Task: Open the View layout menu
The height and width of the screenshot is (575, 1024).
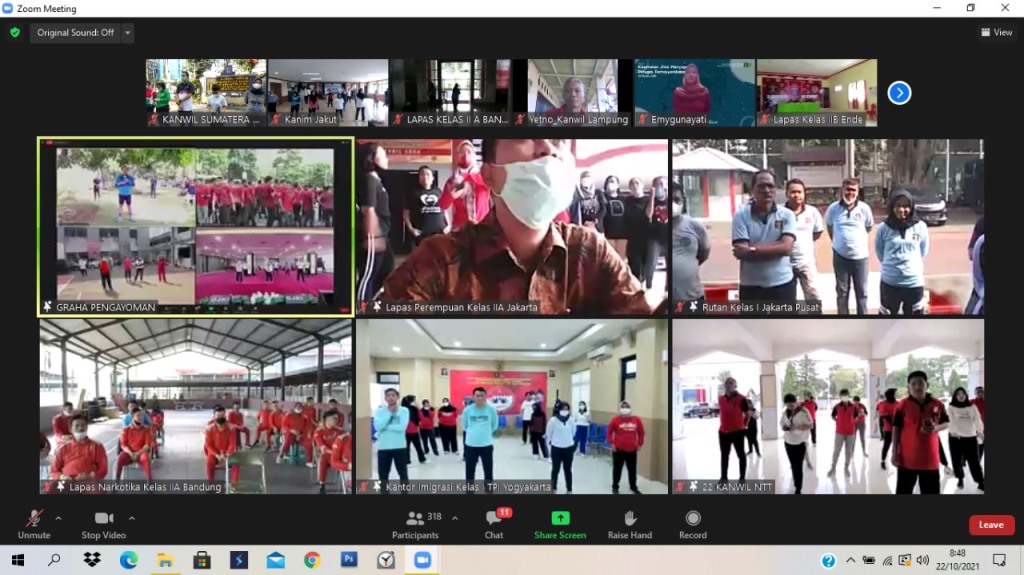Action: pos(996,33)
